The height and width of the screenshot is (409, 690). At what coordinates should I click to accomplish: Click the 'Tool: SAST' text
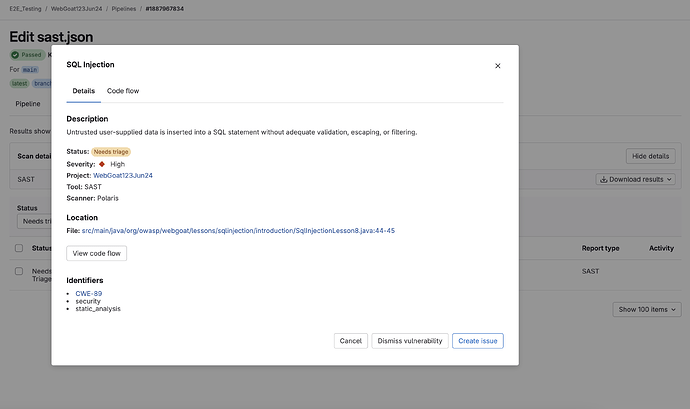tap(84, 187)
